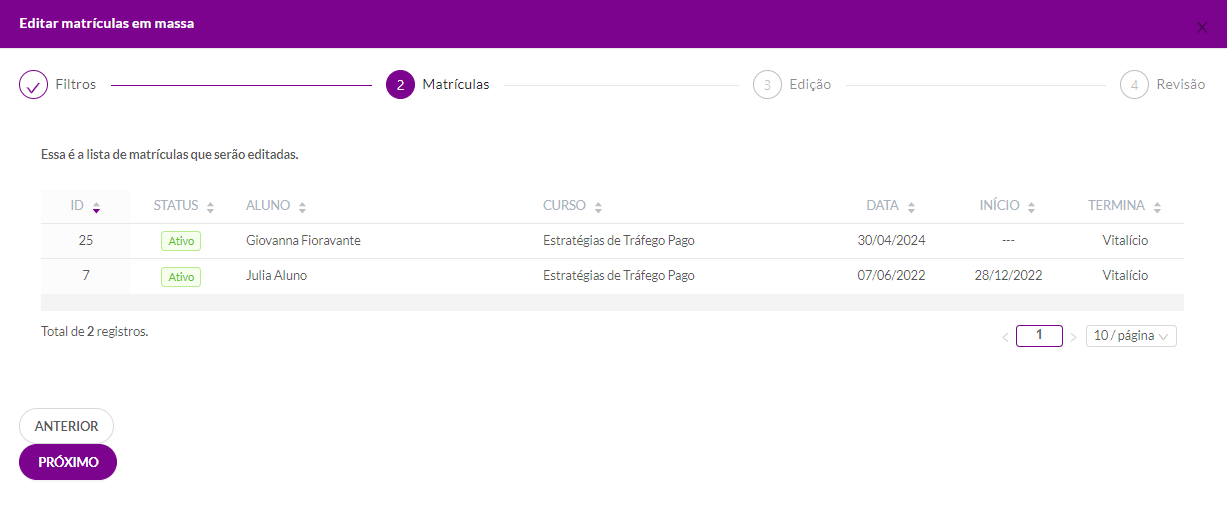Select the Filtros step label
The width and height of the screenshot is (1227, 516).
[76, 85]
